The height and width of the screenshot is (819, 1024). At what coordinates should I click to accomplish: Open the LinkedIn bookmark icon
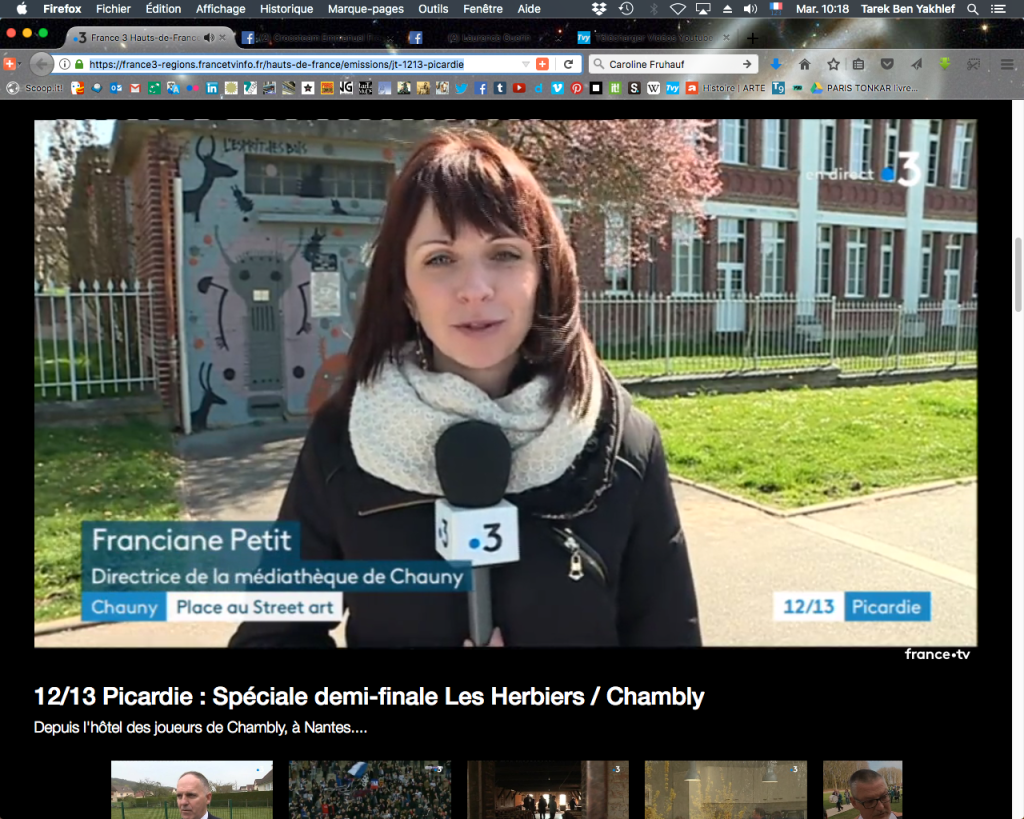(x=212, y=88)
